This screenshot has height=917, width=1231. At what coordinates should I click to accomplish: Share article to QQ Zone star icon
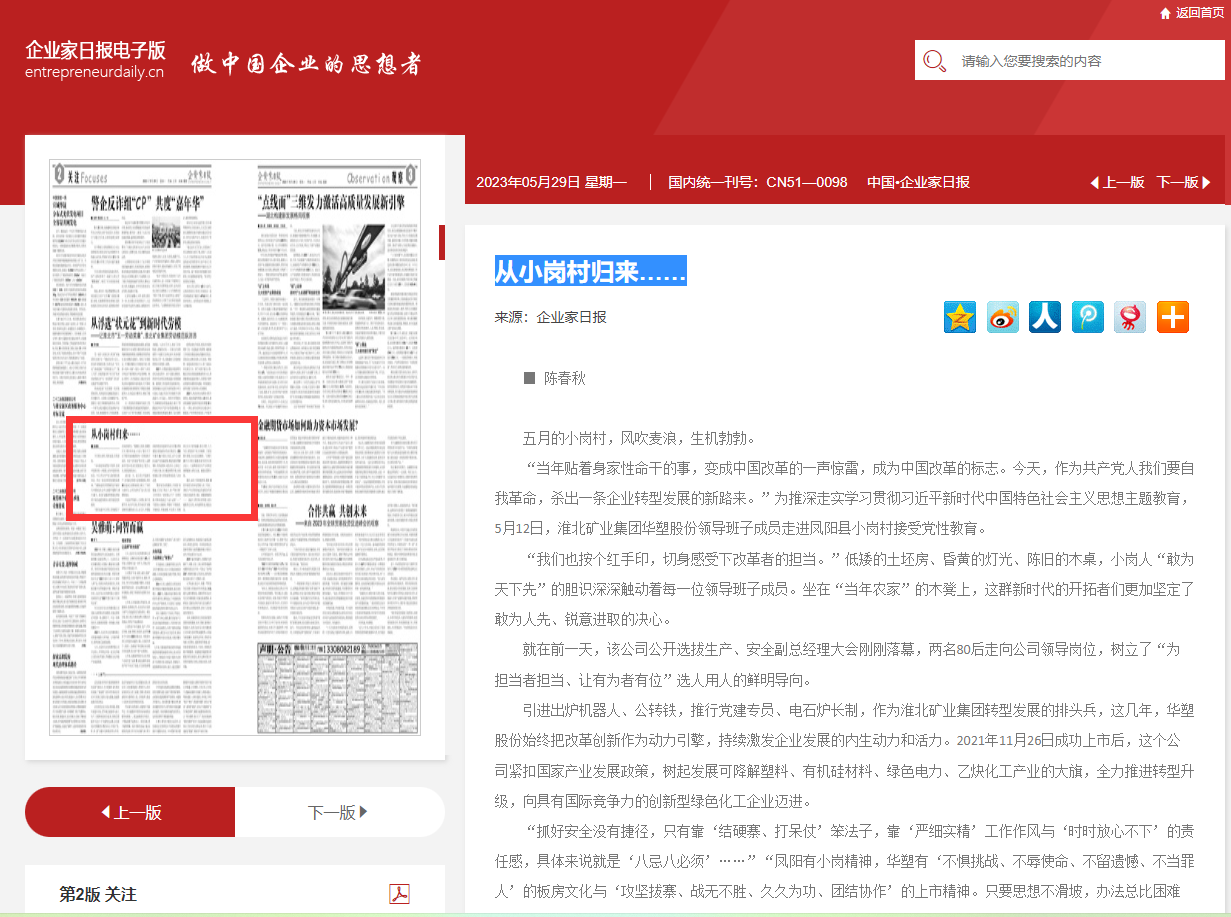pos(959,317)
